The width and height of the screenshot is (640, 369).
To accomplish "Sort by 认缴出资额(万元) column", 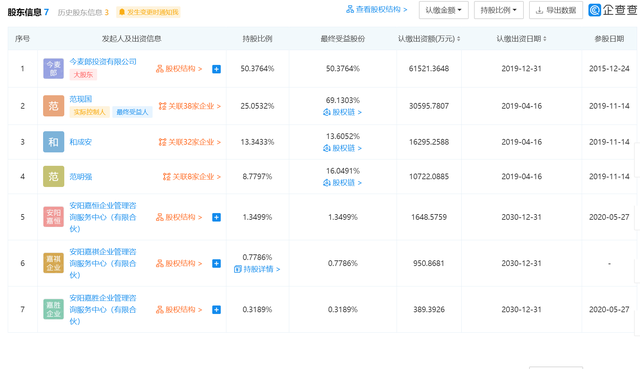I will click(429, 39).
